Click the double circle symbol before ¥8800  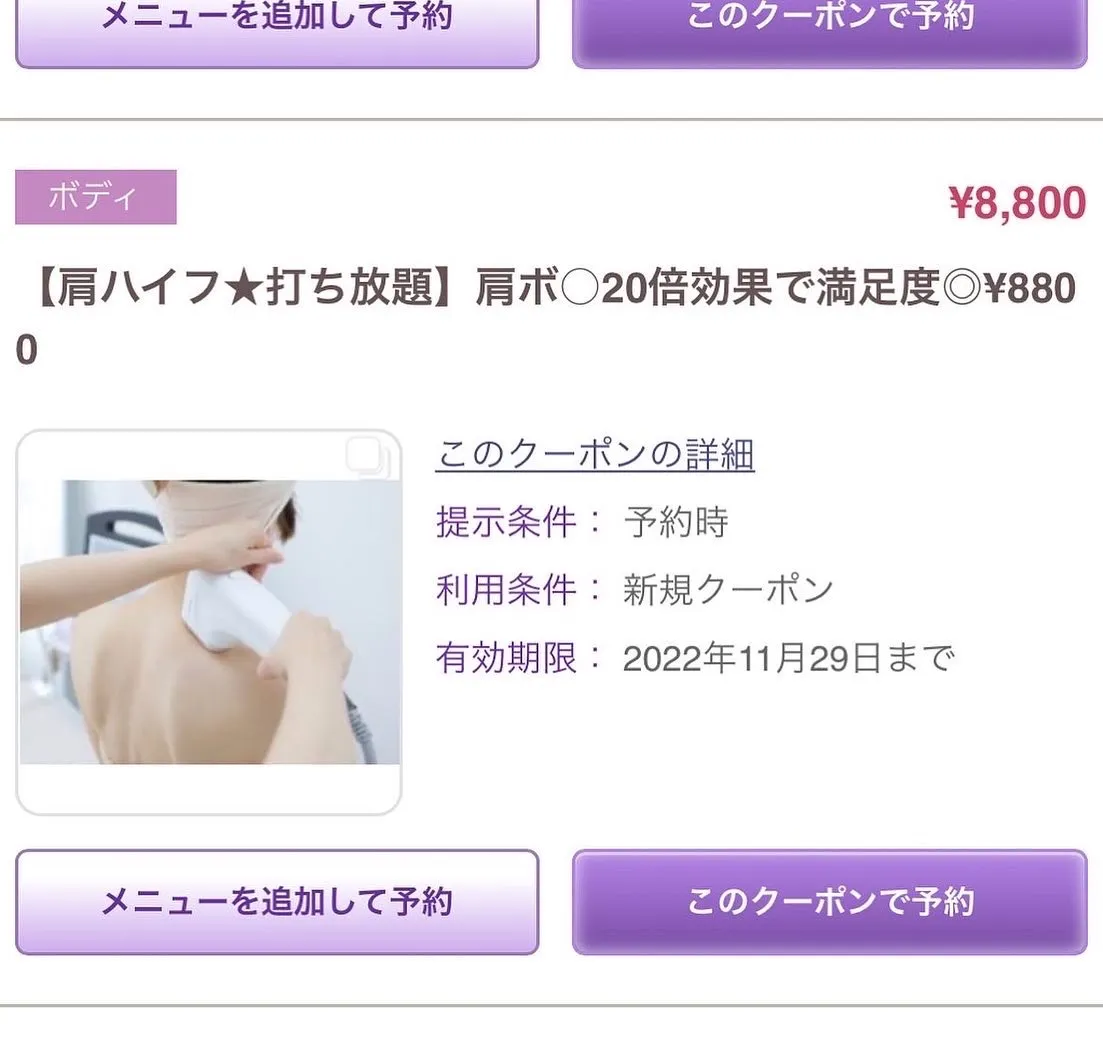point(961,288)
